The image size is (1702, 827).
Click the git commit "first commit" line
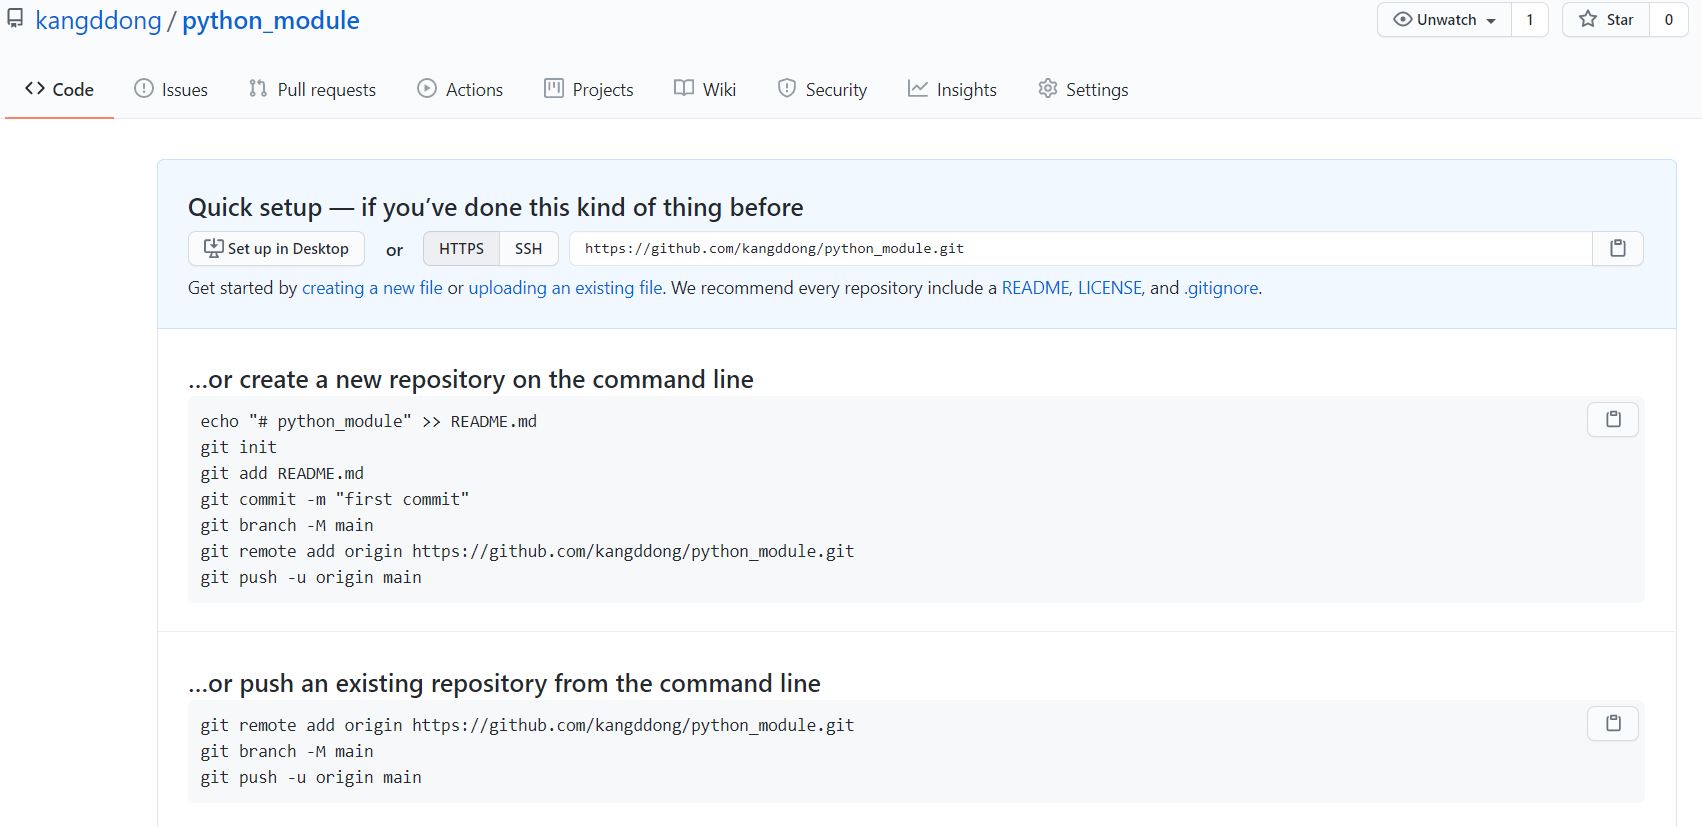coord(334,499)
